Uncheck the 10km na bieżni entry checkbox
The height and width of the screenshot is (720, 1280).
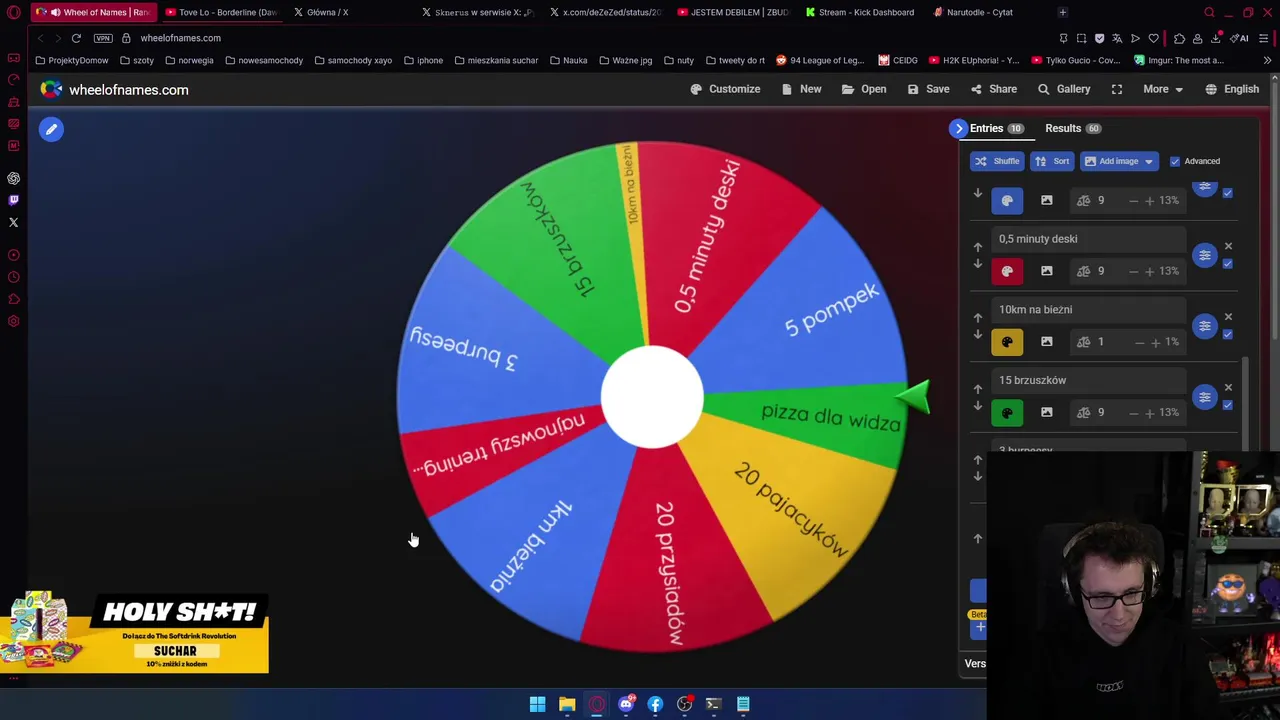[x=1228, y=335]
